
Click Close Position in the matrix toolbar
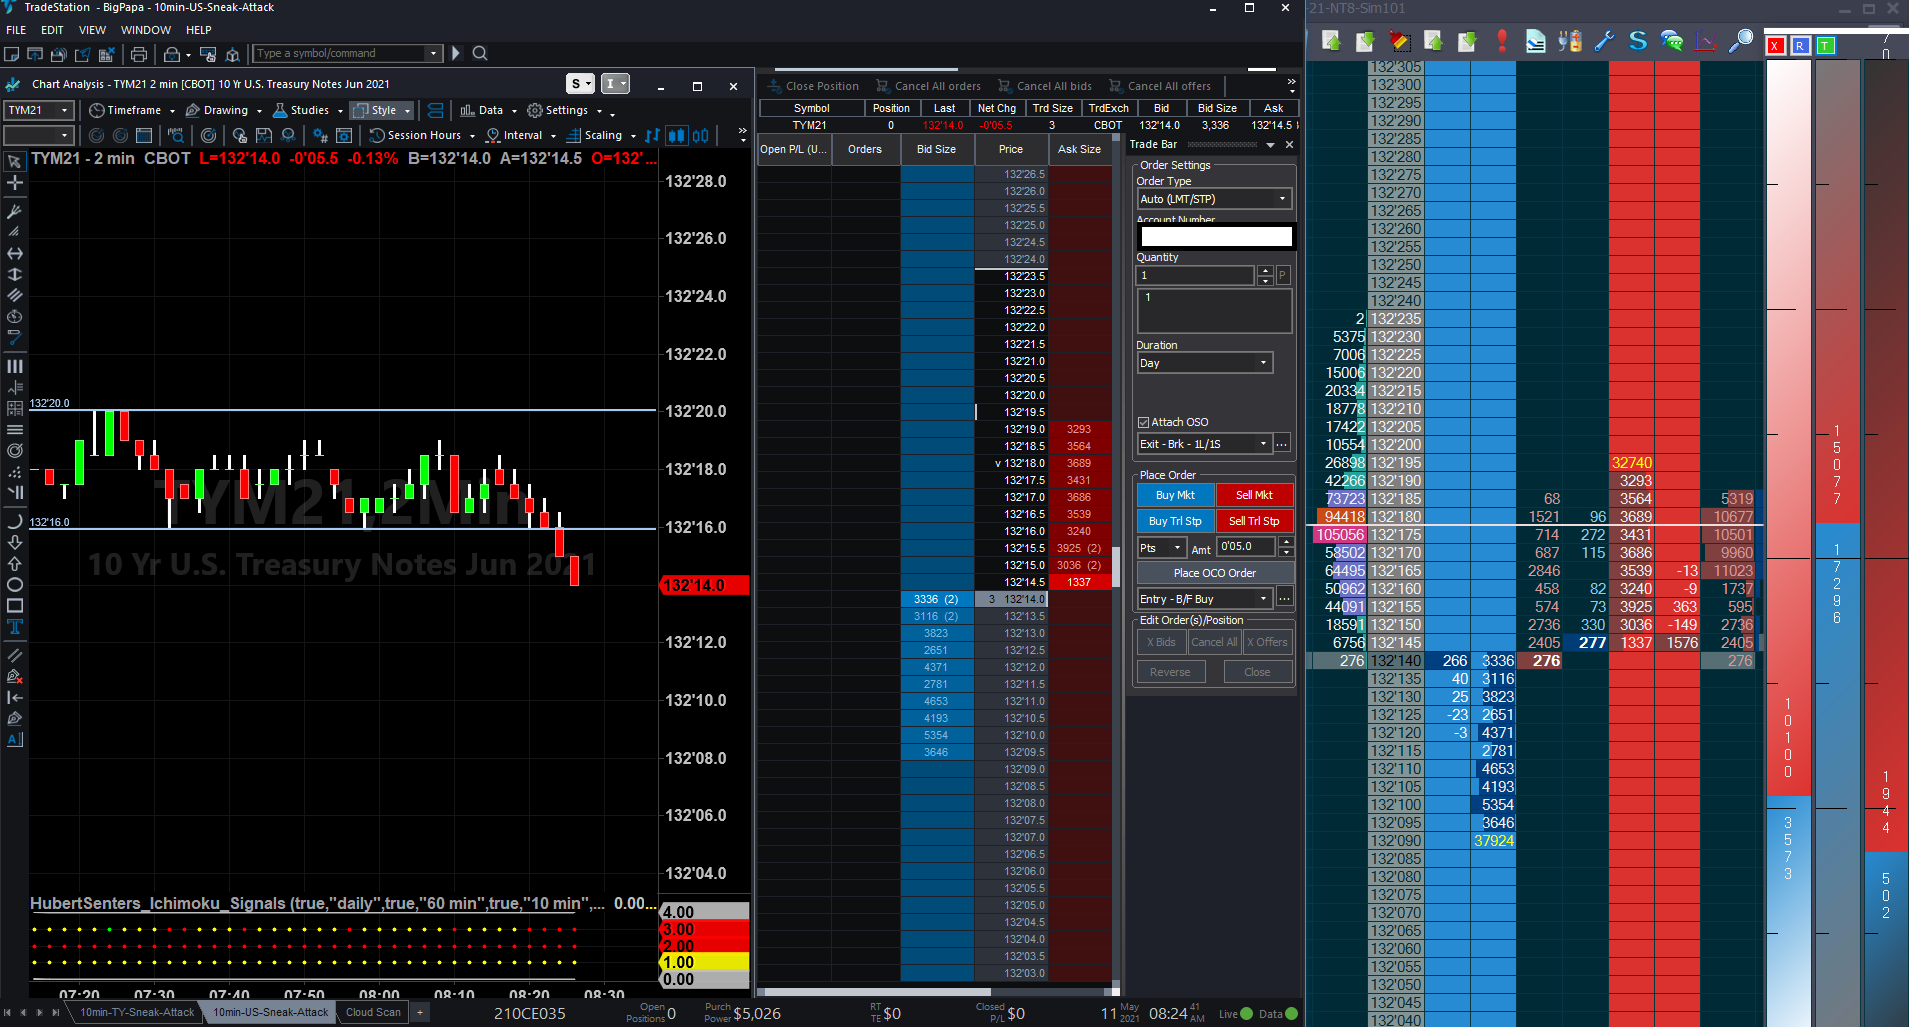[x=811, y=86]
